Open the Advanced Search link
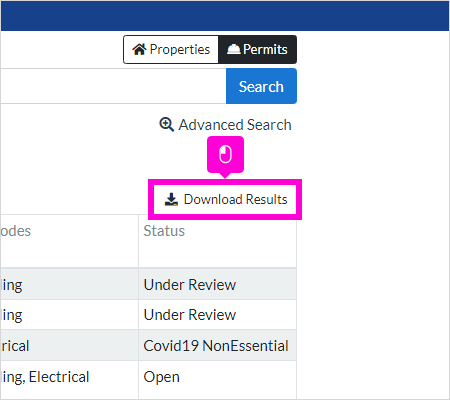 225,125
